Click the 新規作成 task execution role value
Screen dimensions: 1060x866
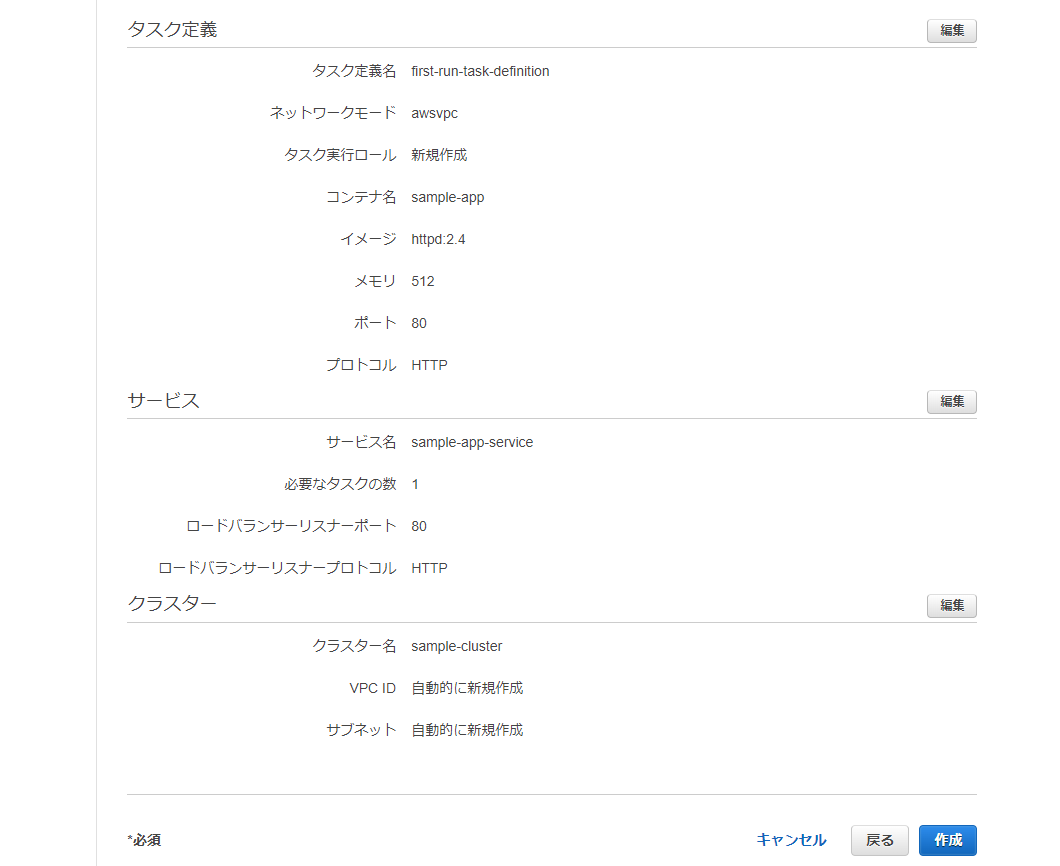pyautogui.click(x=439, y=155)
